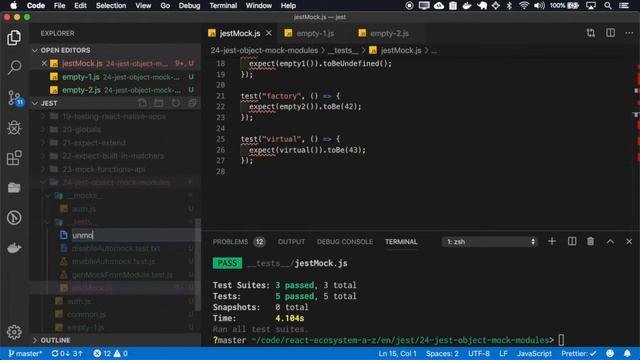The width and height of the screenshot is (640, 360).
Task: Open the Explorer view in activity bar
Action: [x=14, y=38]
